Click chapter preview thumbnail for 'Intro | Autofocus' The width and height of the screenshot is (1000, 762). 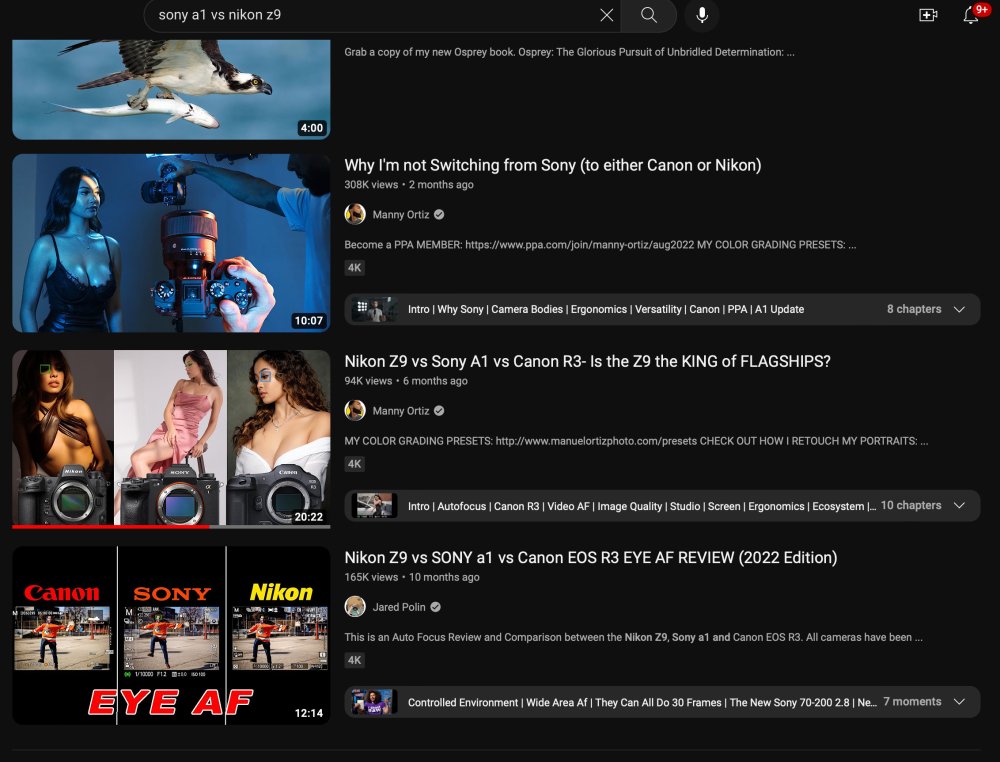click(374, 506)
